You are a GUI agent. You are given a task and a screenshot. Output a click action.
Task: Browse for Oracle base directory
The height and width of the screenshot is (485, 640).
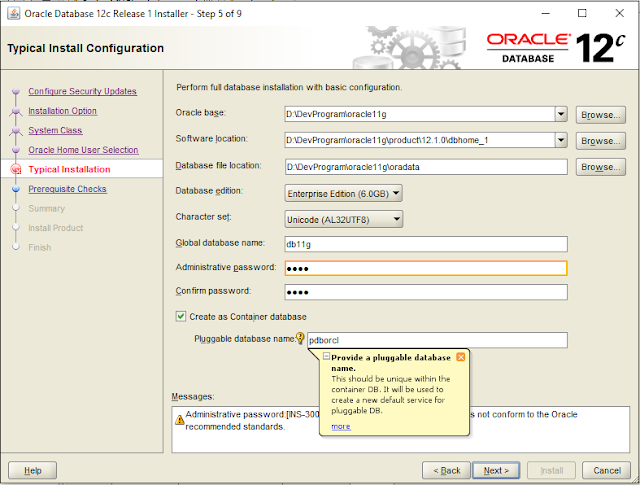click(600, 115)
